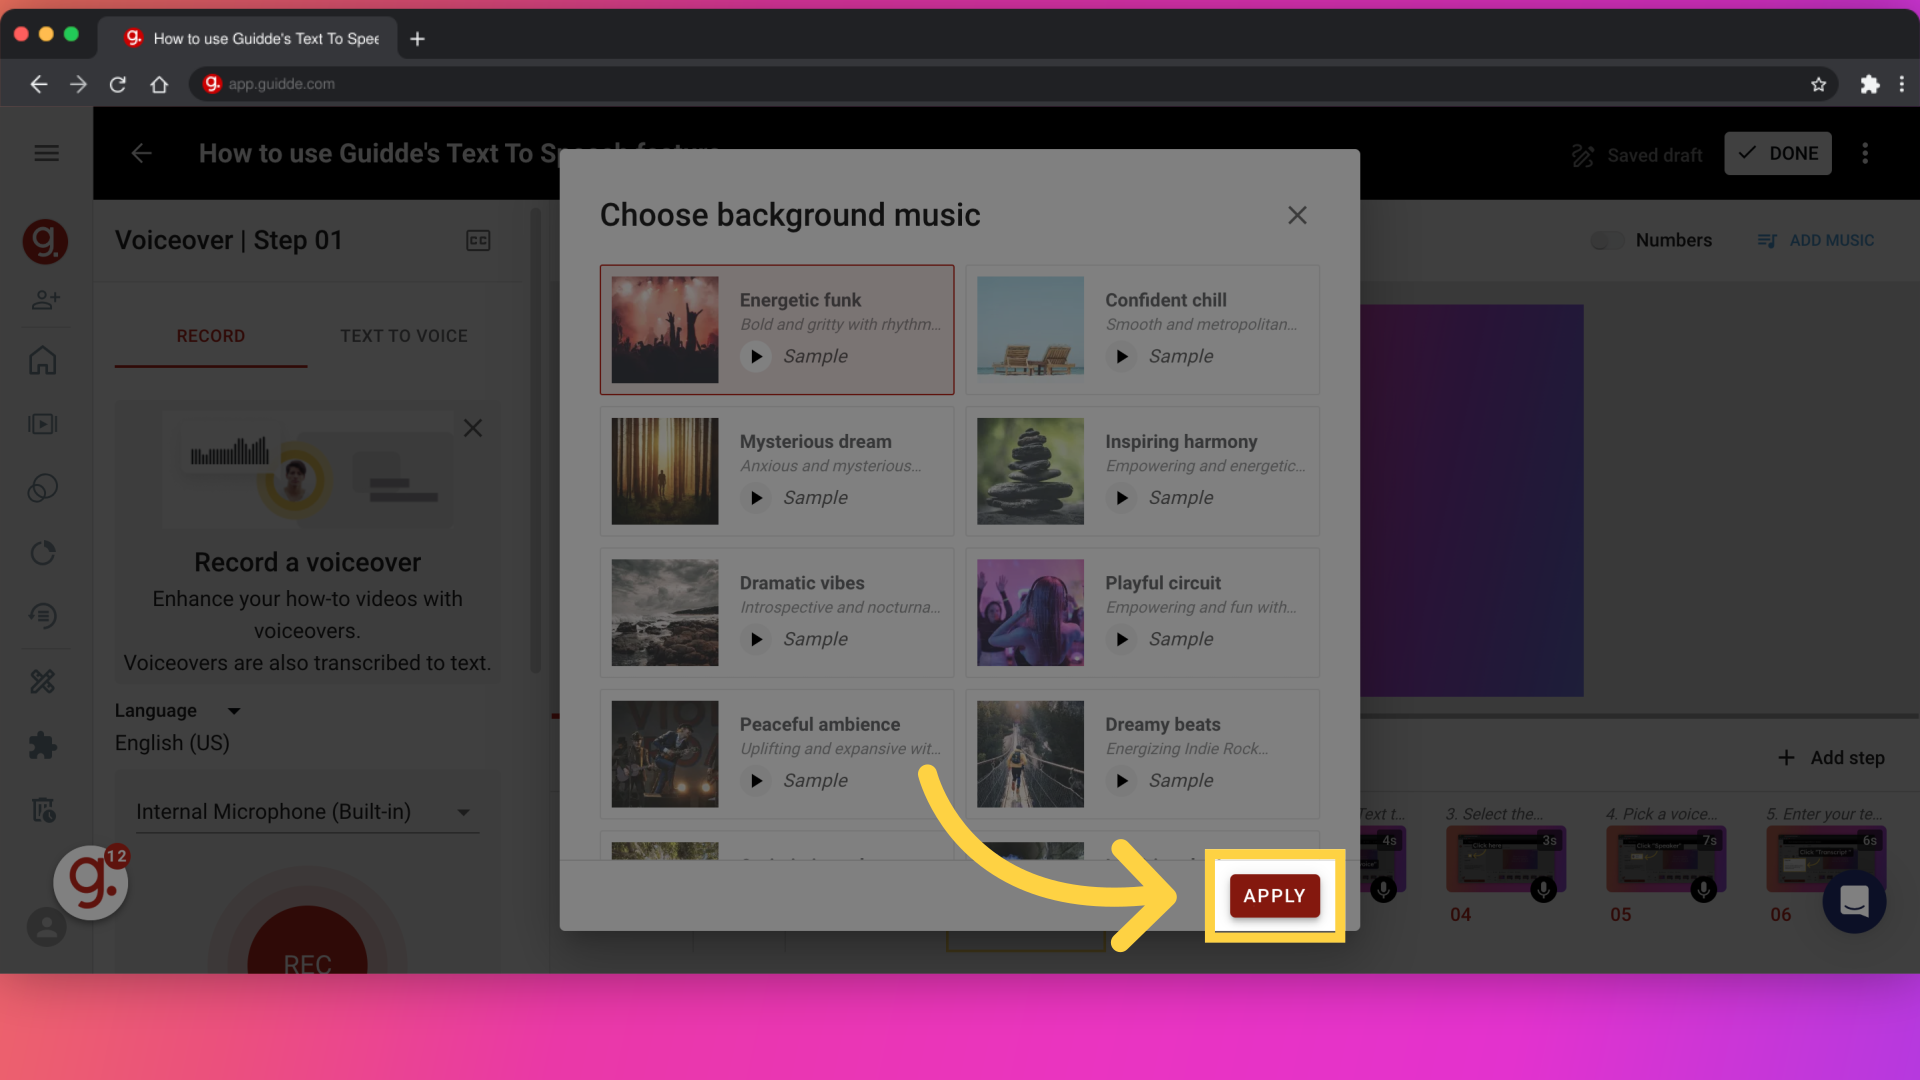Click microphone icon on step 05 thumbnail

coord(1703,889)
